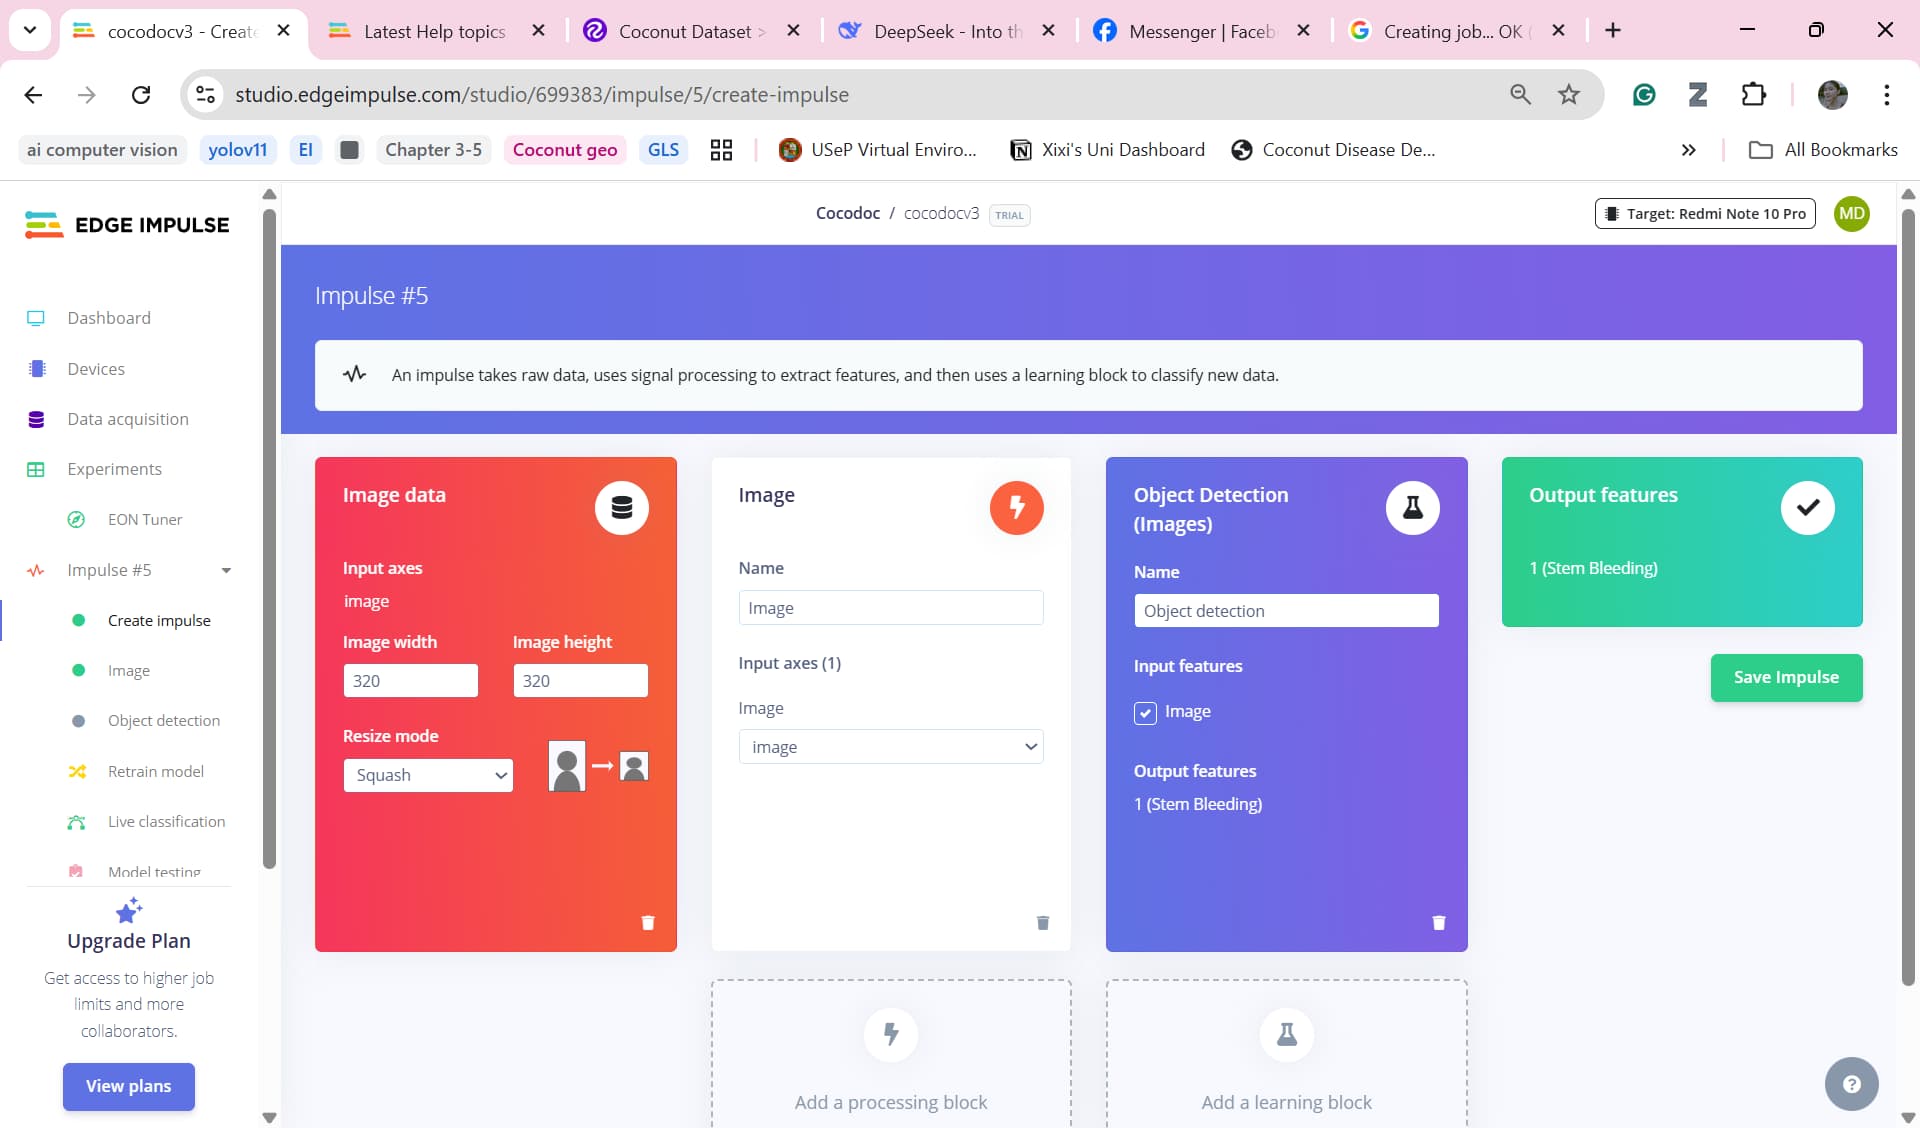1920x1128 pixels.
Task: Switch to the Coconut Dataset browser tab
Action: tap(692, 31)
